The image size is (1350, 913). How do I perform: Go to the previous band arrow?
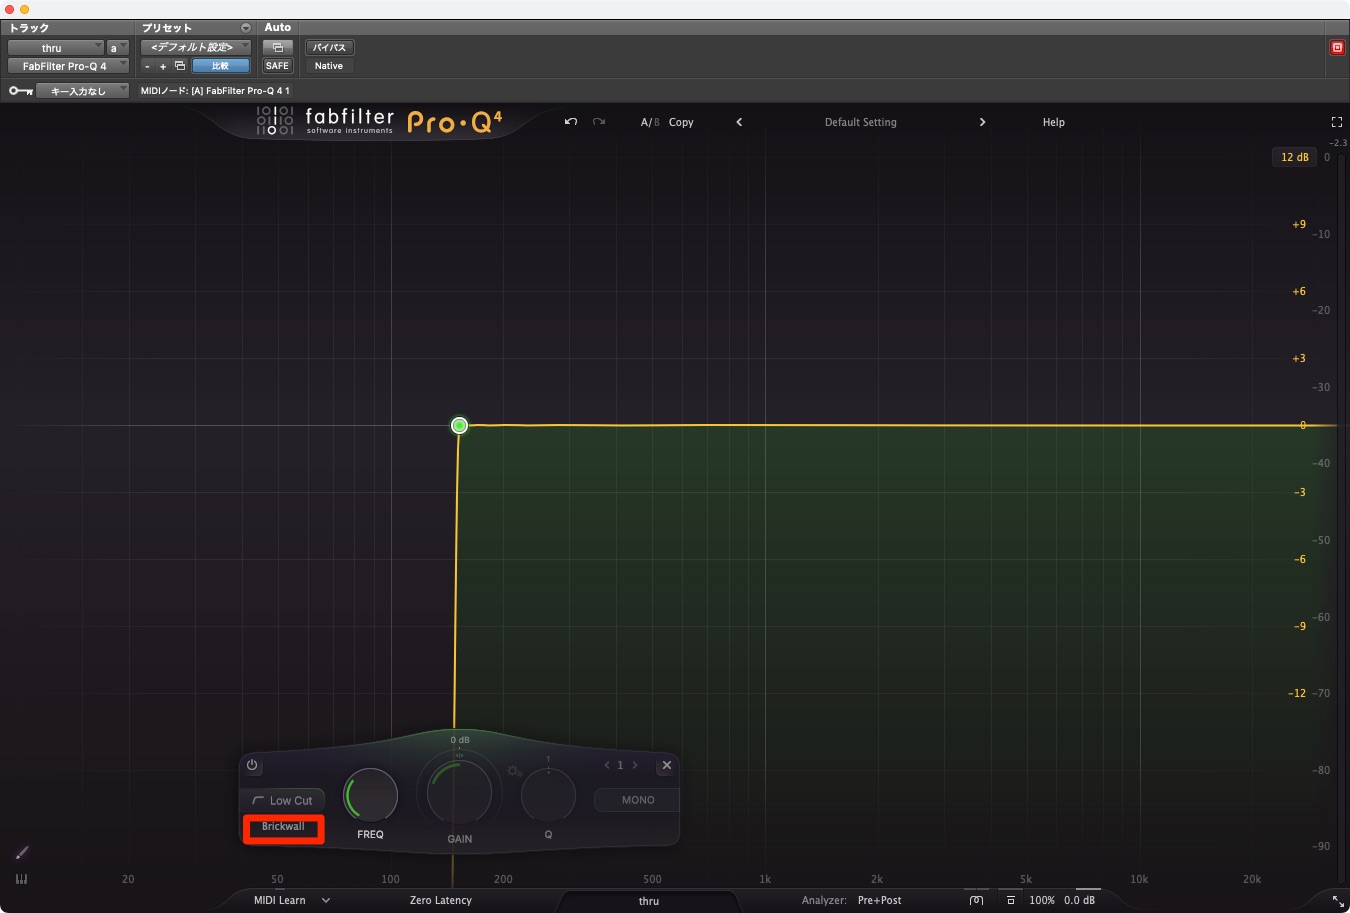[607, 765]
